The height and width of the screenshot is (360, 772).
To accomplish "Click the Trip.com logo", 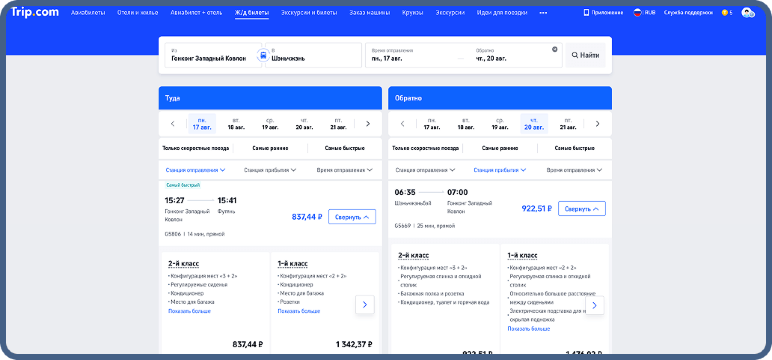I will coord(35,12).
